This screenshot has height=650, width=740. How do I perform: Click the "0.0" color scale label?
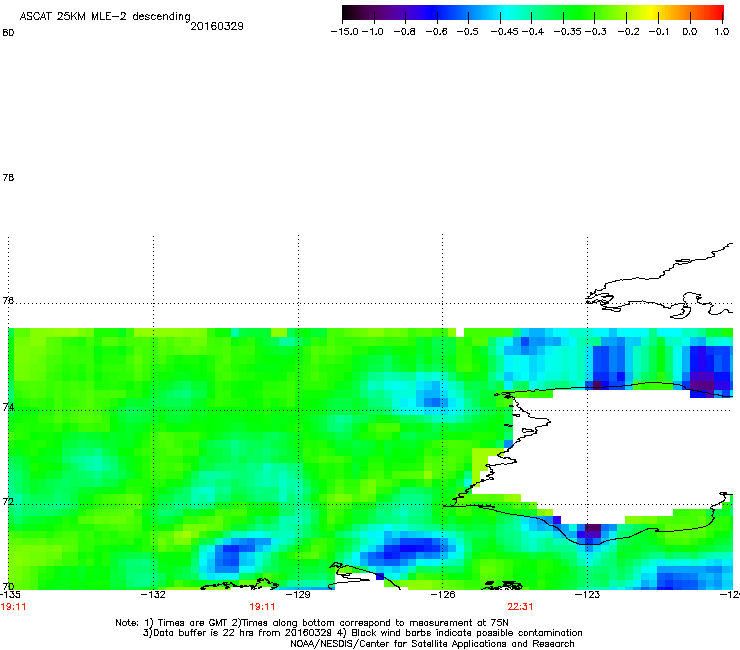point(690,32)
